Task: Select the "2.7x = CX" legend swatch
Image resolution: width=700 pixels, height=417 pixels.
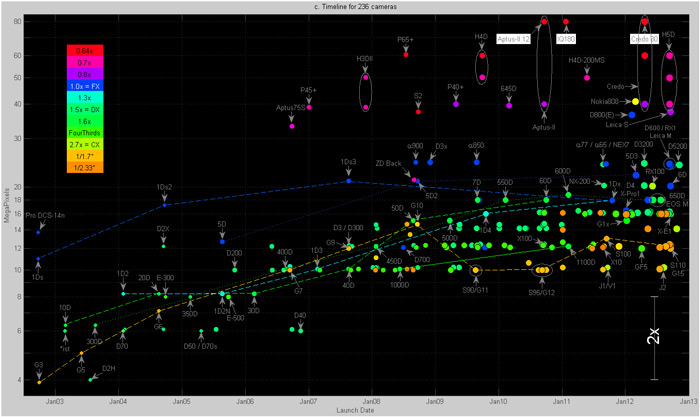Action: point(85,144)
